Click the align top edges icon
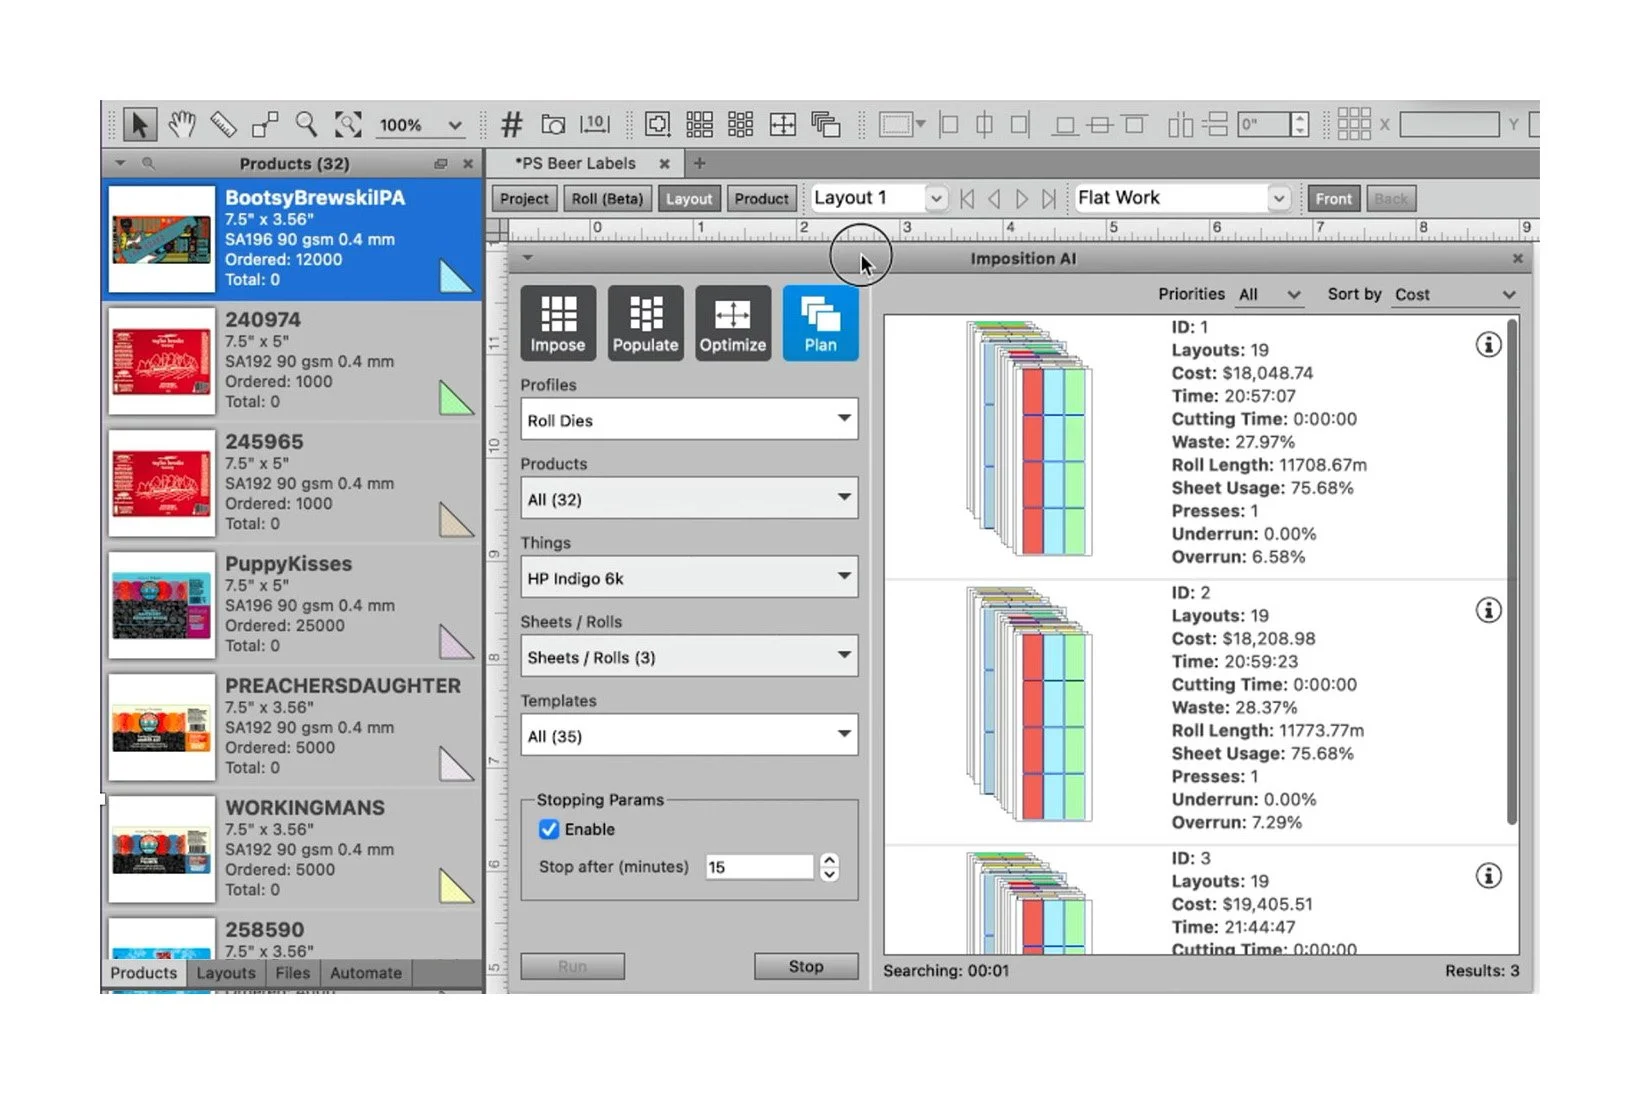The width and height of the screenshot is (1640, 1094). tap(1134, 125)
